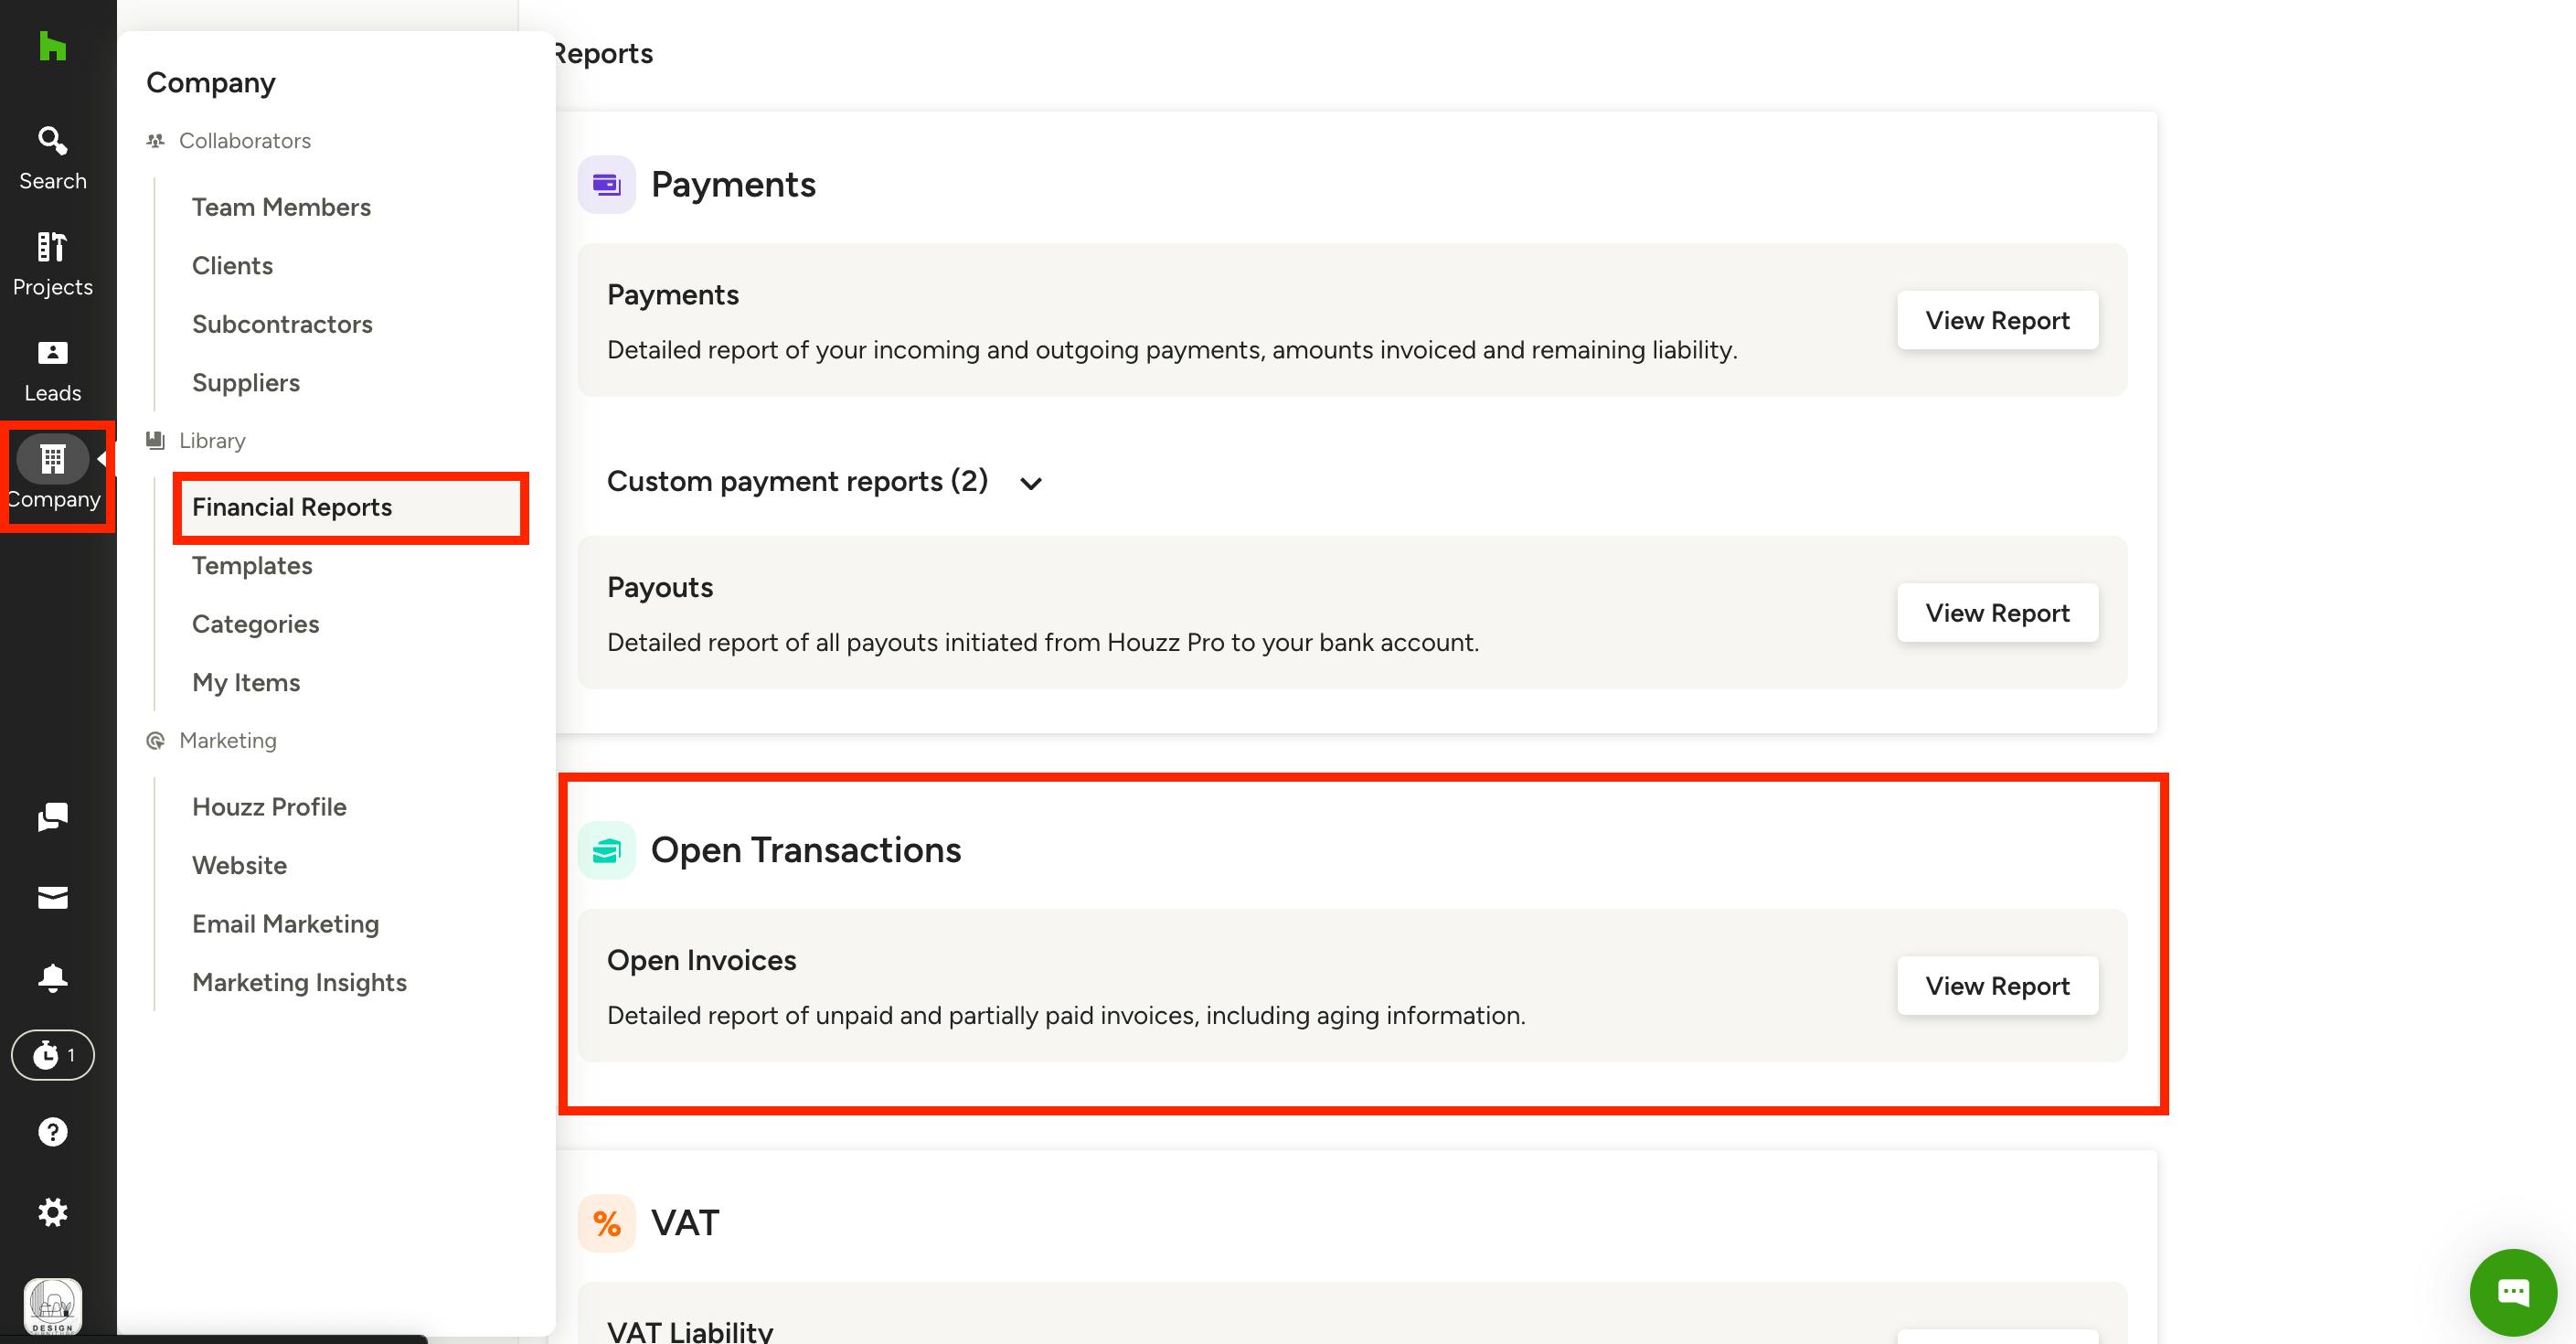Image resolution: width=2576 pixels, height=1344 pixels.
Task: View Report for Payments
Action: tap(1997, 320)
